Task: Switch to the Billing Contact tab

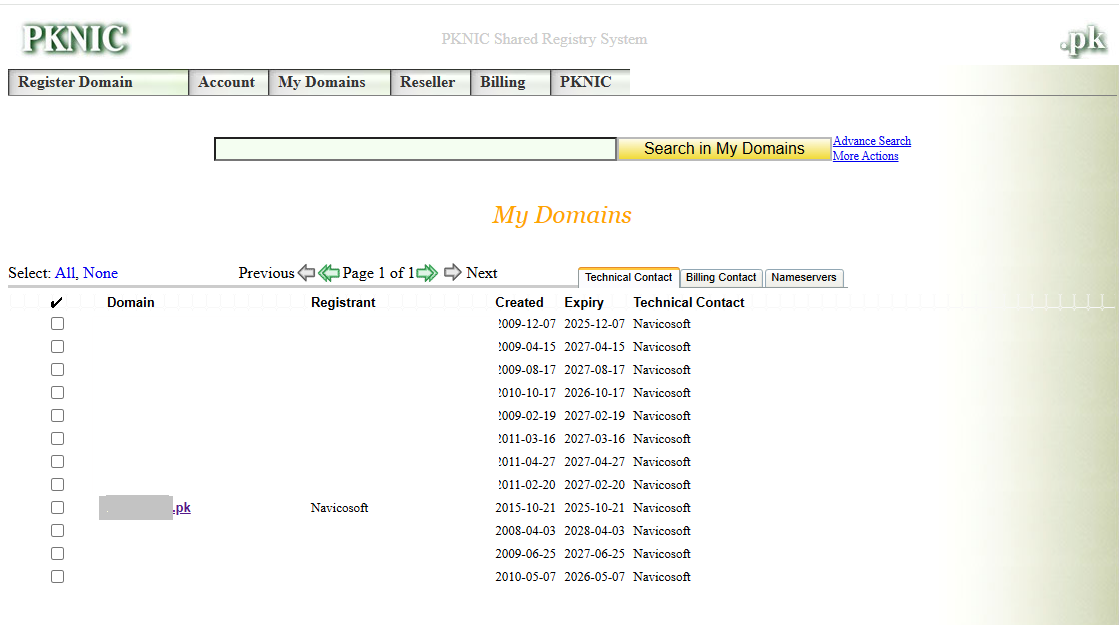Action: (x=721, y=278)
